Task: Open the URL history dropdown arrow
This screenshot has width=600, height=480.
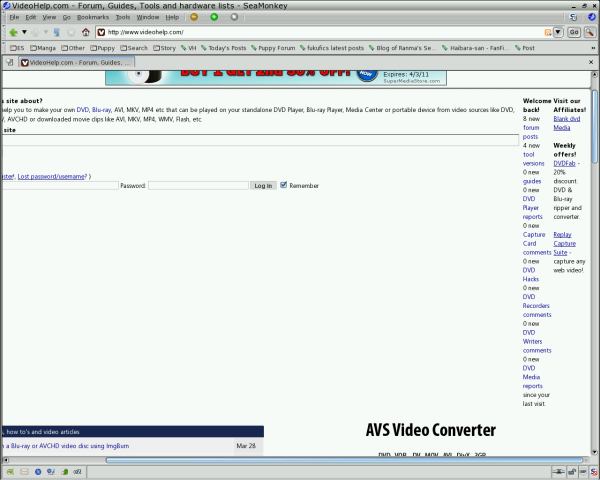Action: pyautogui.click(x=558, y=32)
